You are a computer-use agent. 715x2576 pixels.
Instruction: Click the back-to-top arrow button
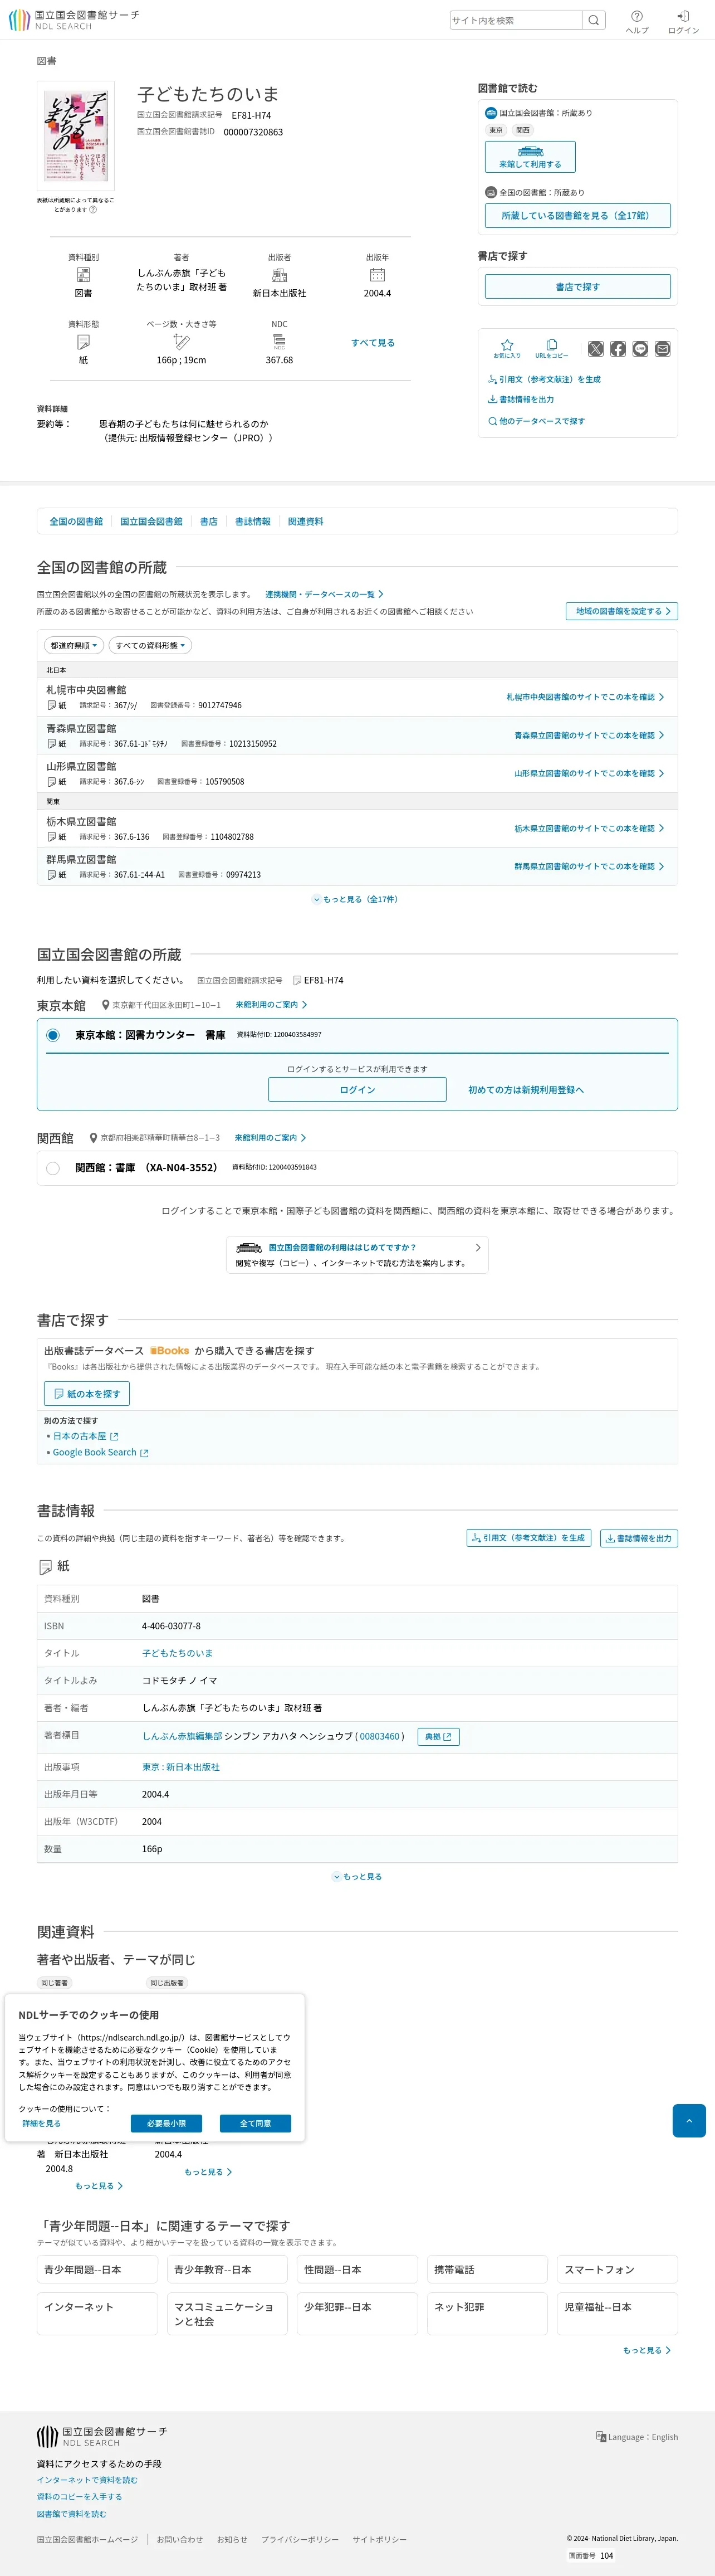tap(689, 2120)
